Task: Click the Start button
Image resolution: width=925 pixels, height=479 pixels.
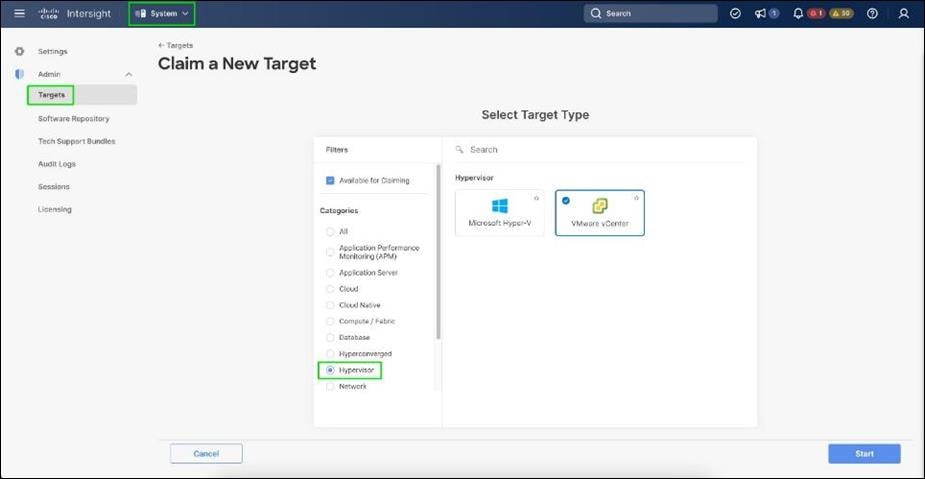Action: (864, 454)
